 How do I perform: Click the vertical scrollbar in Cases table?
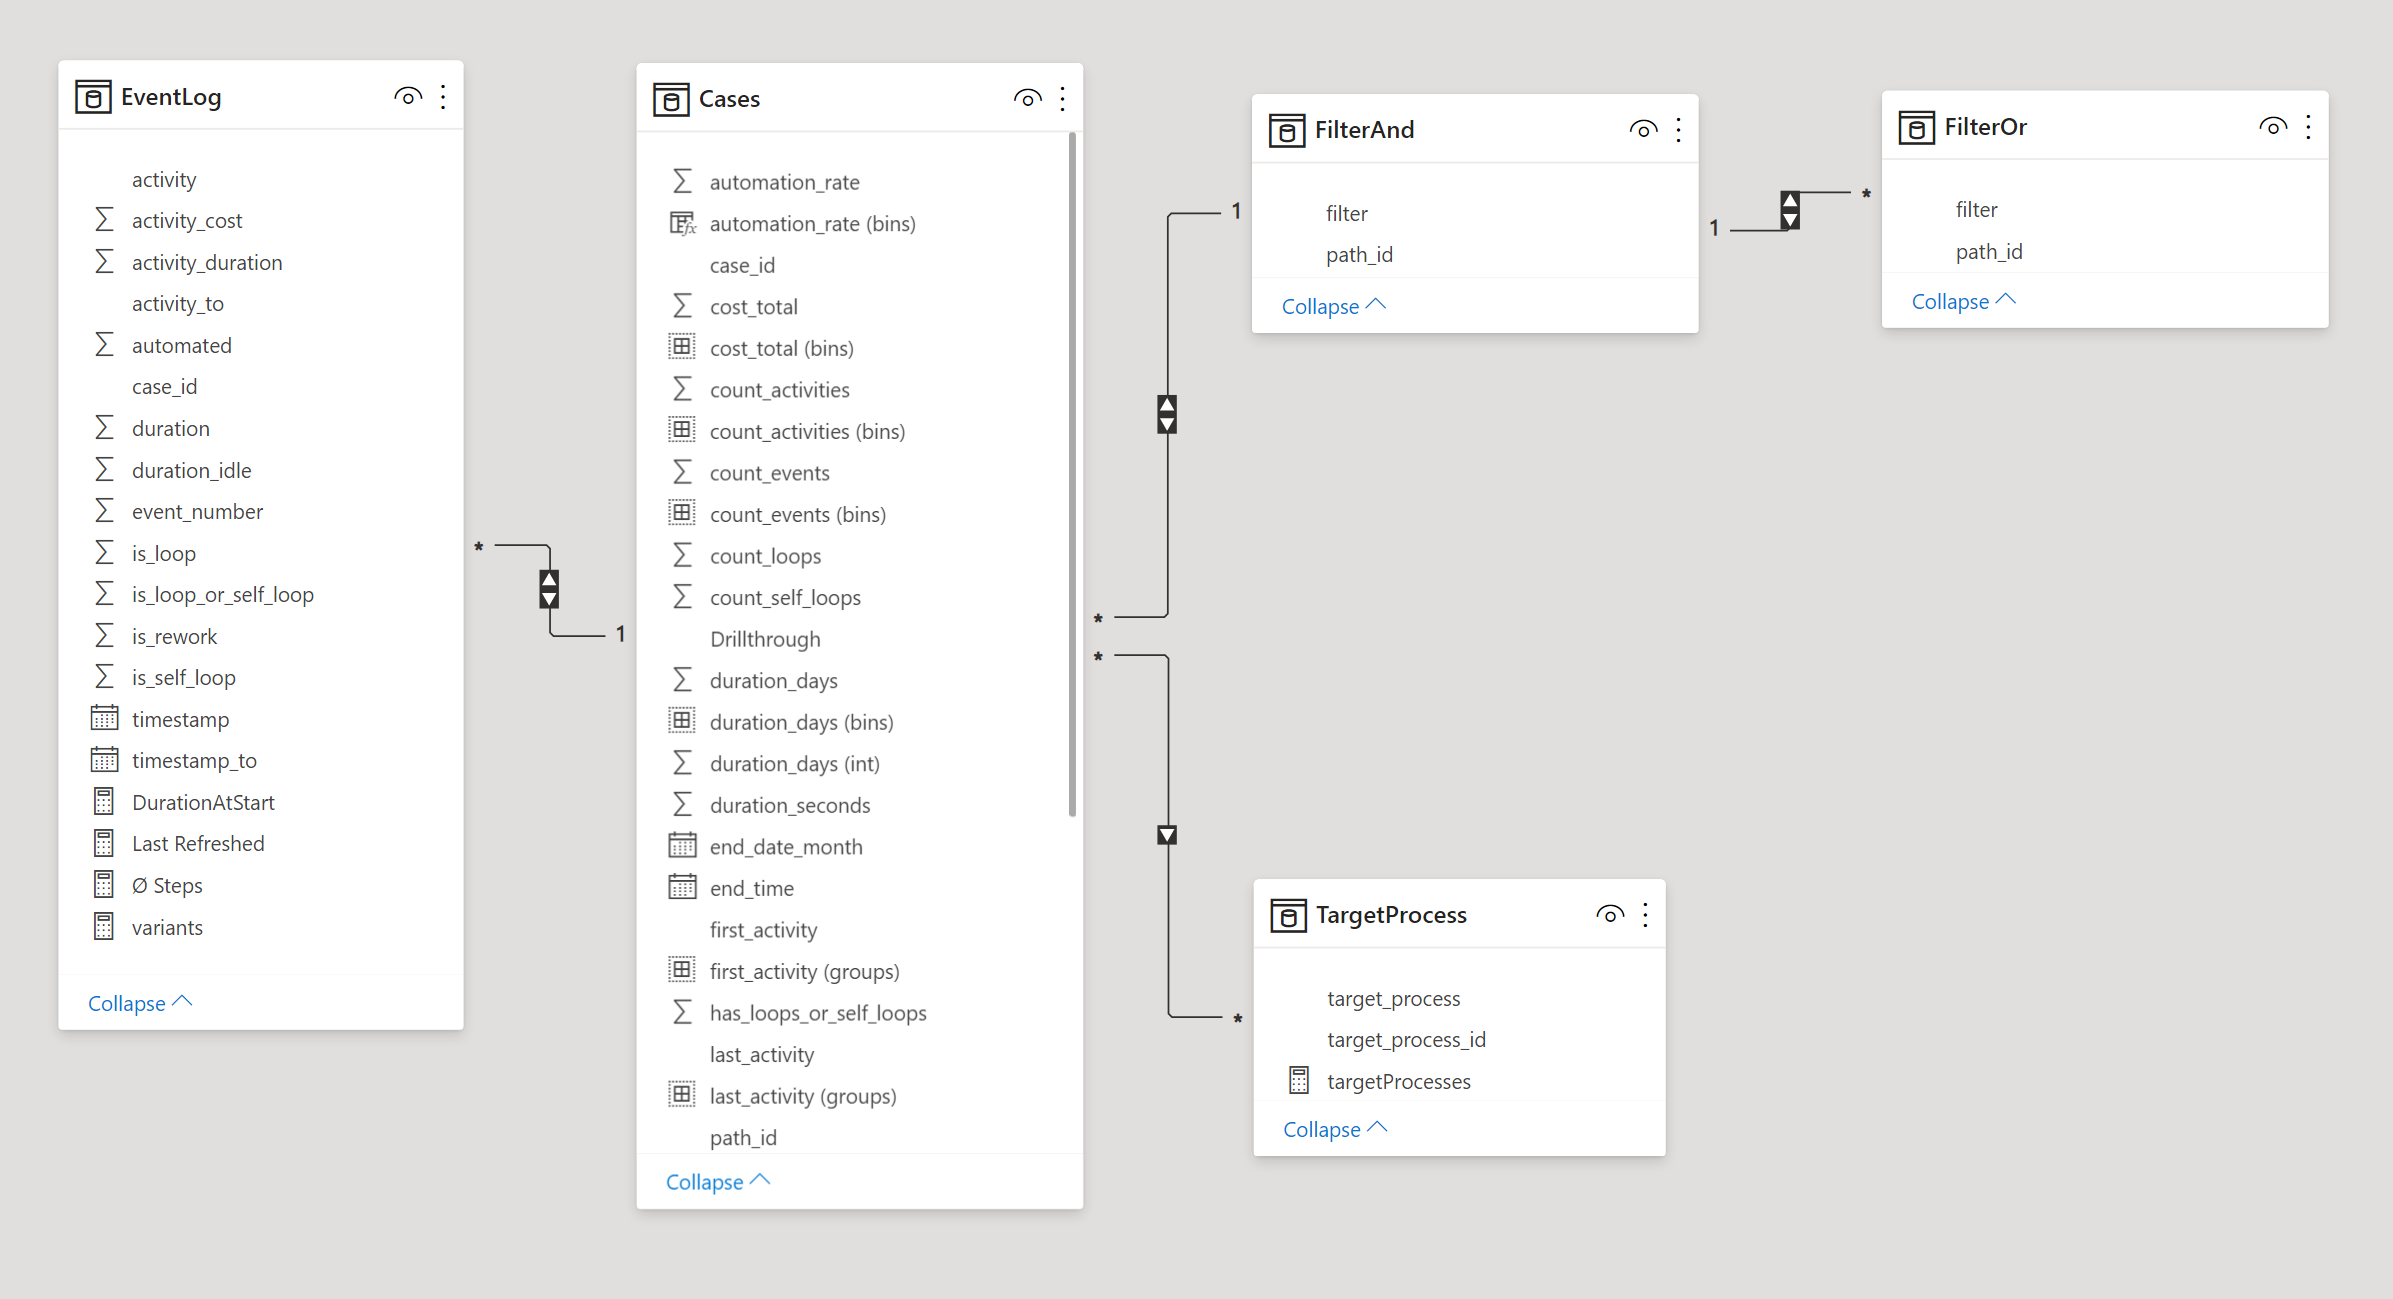pos(1073,476)
